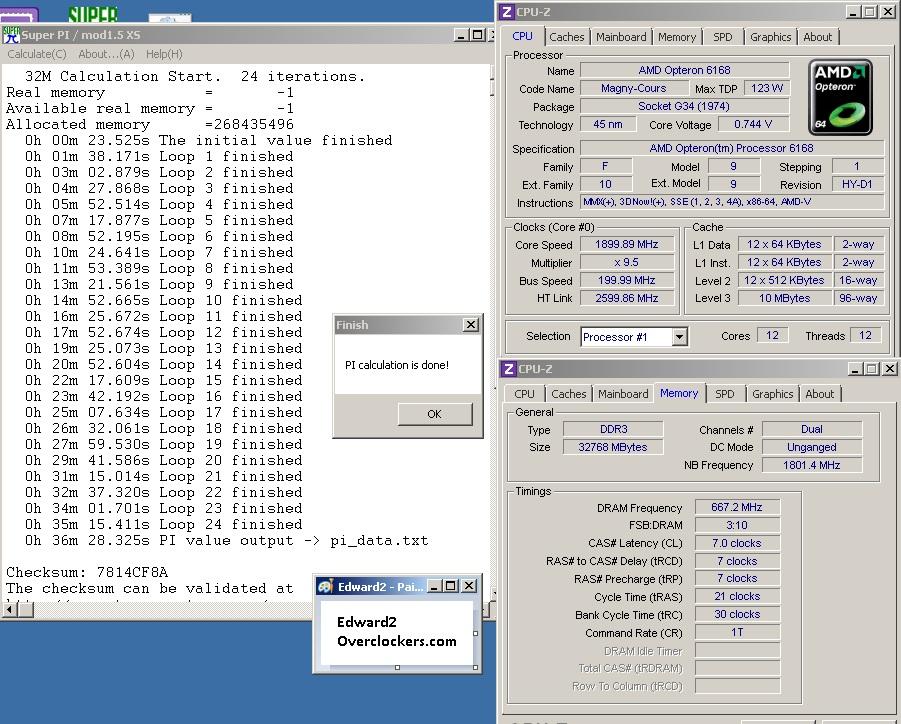The image size is (901, 724).
Task: Click the FSB:DRAM 3:10 value
Action: pos(737,525)
